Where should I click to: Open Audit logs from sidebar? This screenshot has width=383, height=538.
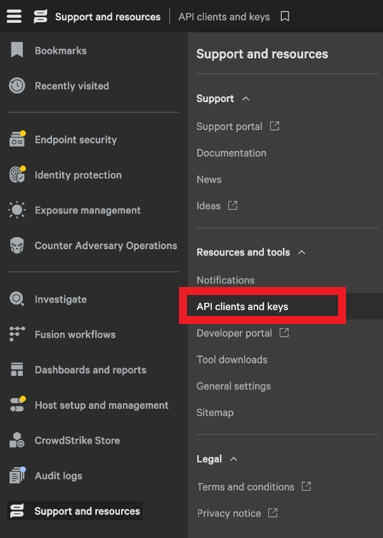point(58,476)
